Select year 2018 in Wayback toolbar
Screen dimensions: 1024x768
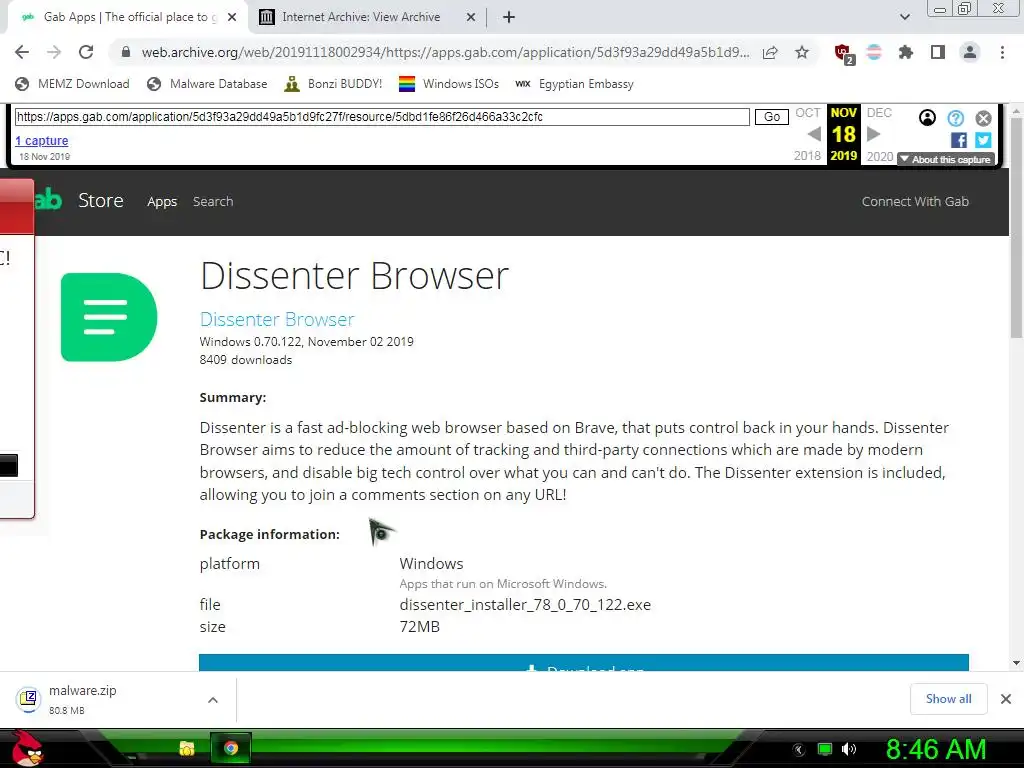[807, 156]
